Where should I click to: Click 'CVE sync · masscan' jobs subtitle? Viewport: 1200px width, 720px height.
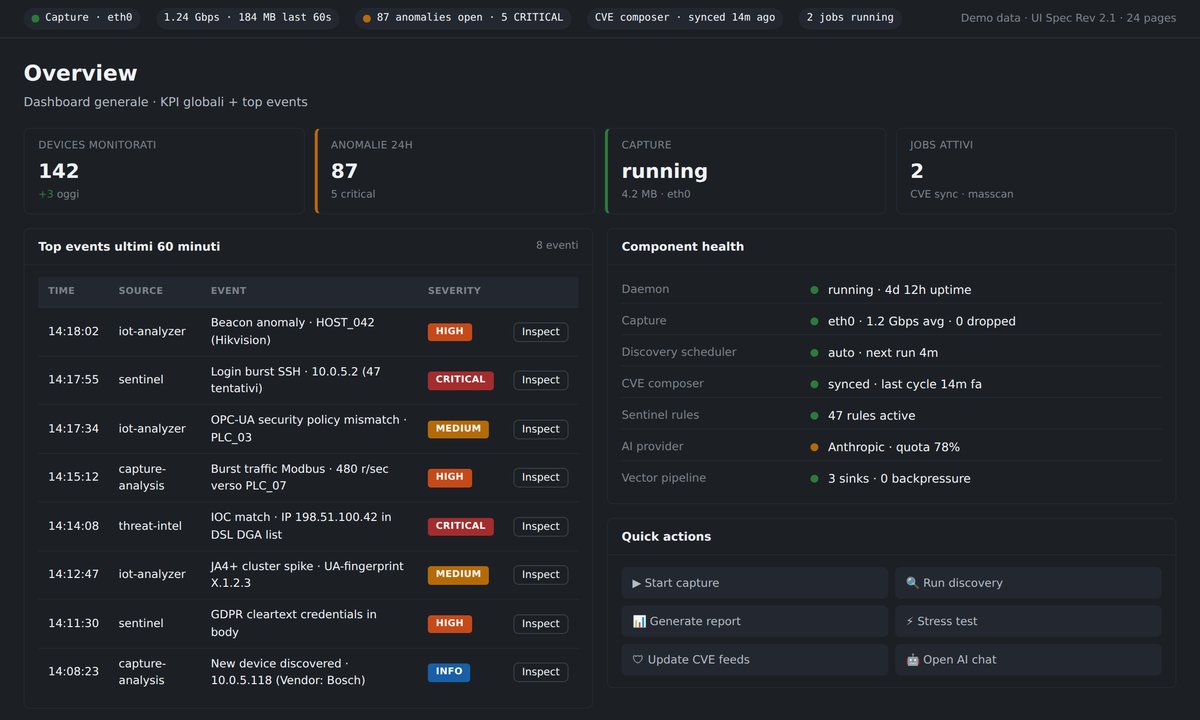(x=961, y=194)
